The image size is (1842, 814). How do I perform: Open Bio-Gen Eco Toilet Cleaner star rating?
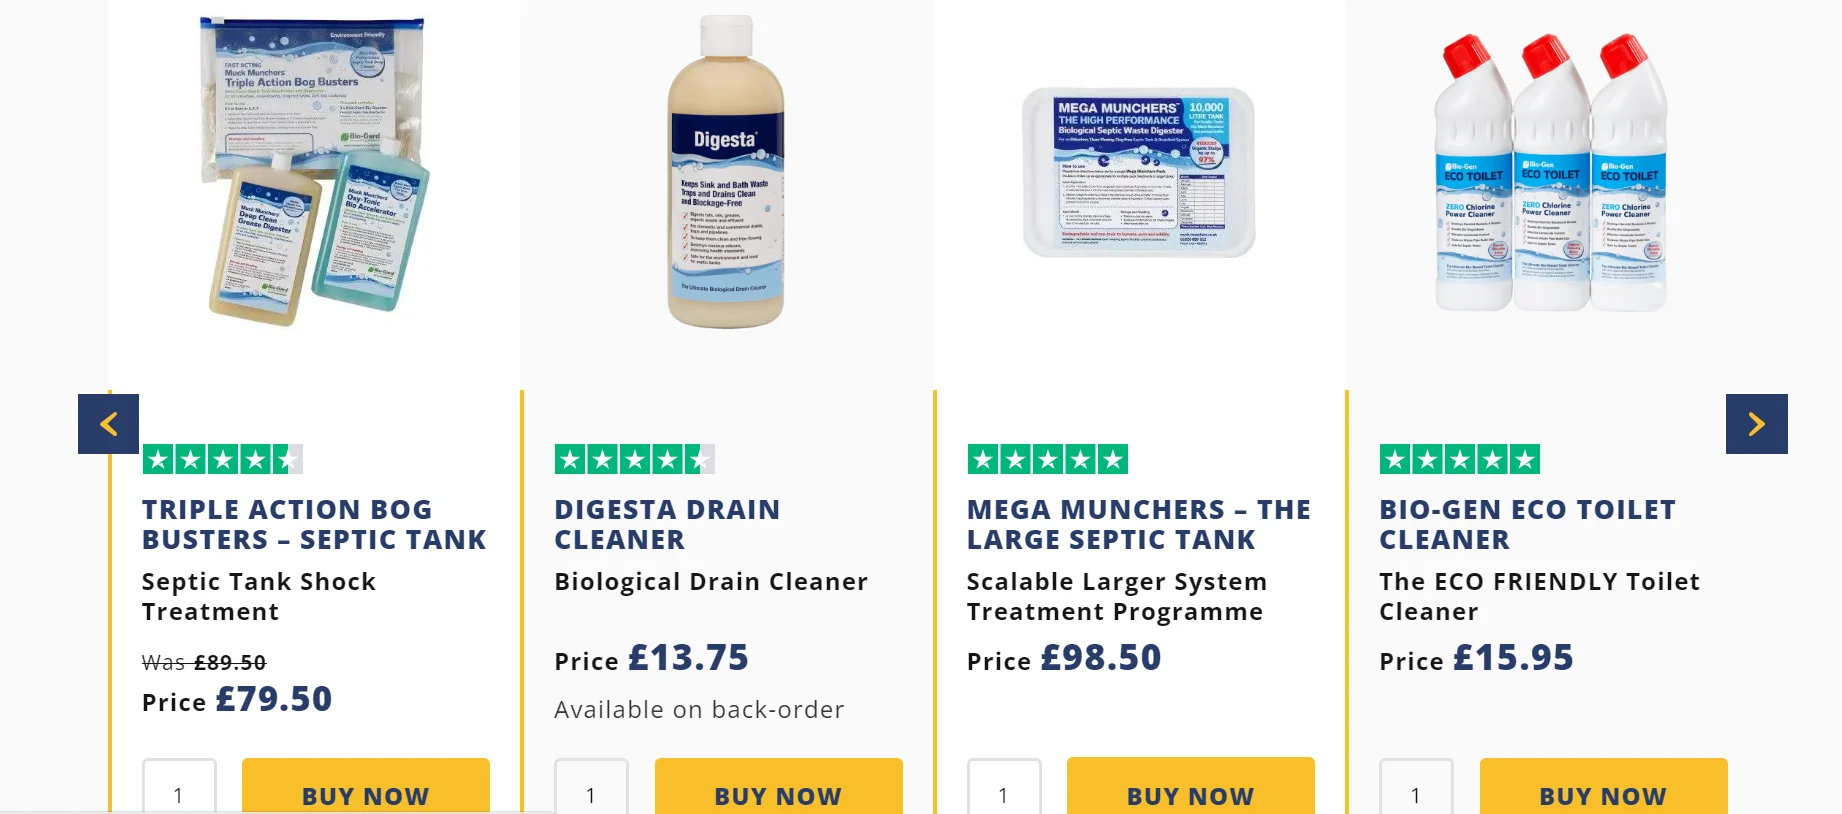pos(1460,459)
